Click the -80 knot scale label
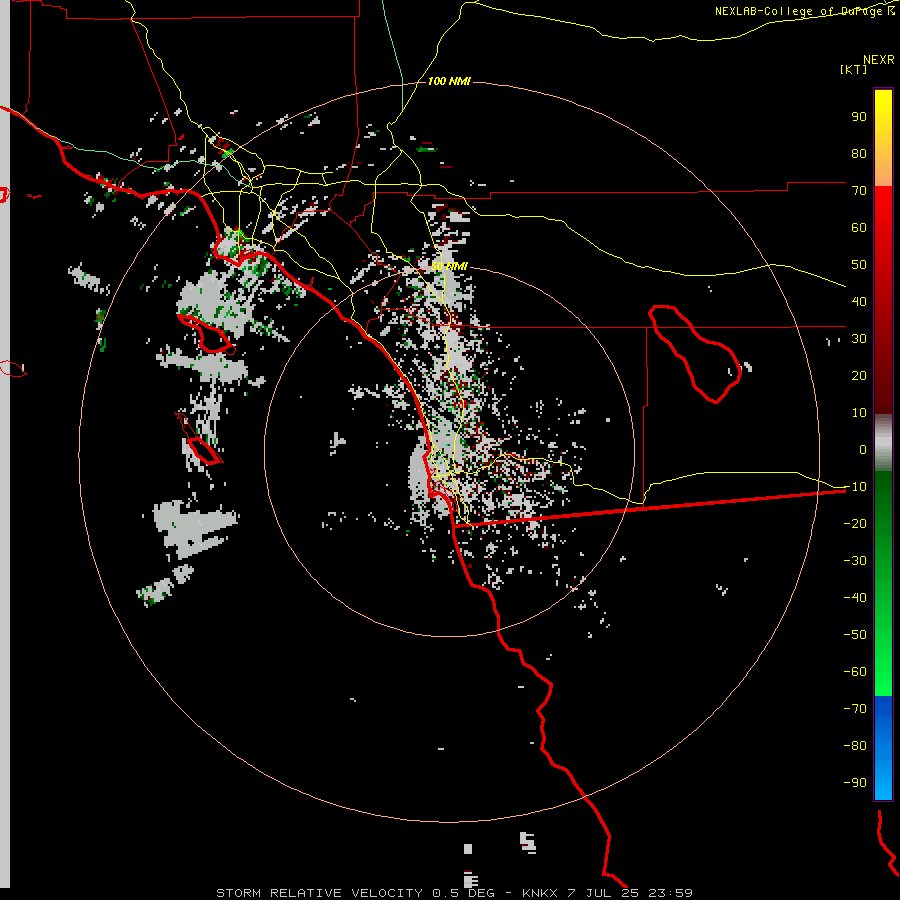The height and width of the screenshot is (900, 900). [x=855, y=746]
